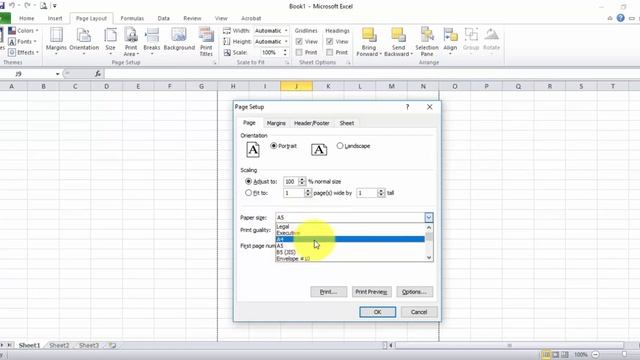This screenshot has height=360, width=640.
Task: Select the Fit to scaling option
Action: (x=248, y=193)
